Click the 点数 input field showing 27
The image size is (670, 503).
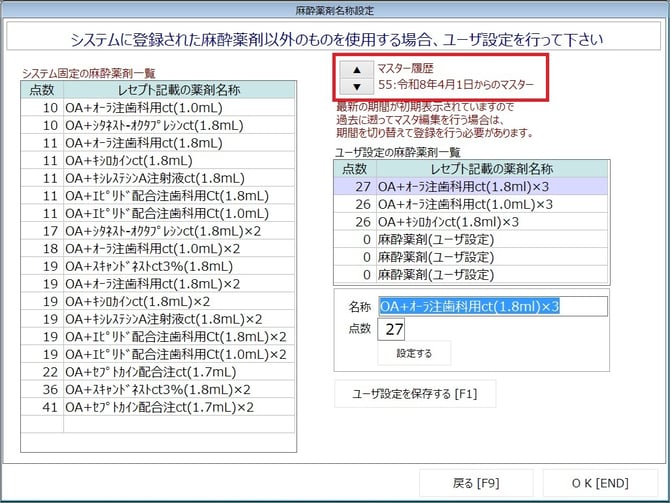[x=394, y=329]
